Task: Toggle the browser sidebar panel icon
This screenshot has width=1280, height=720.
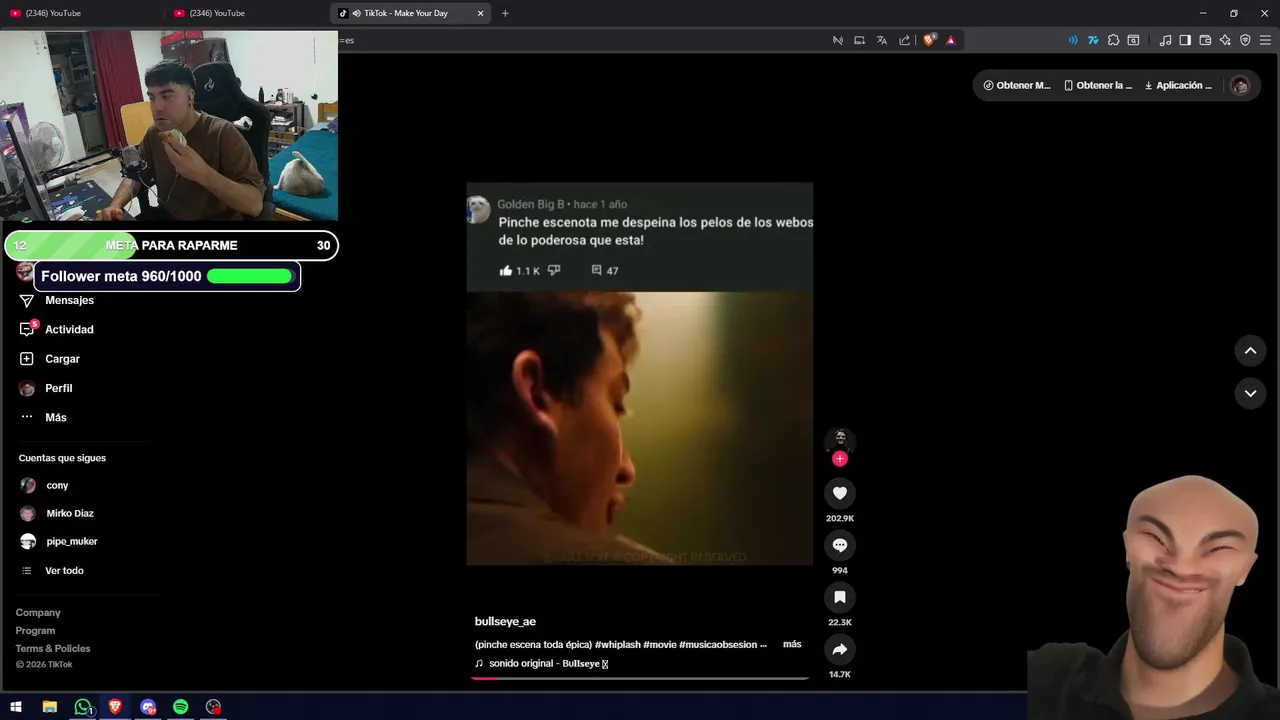Action: [1185, 40]
